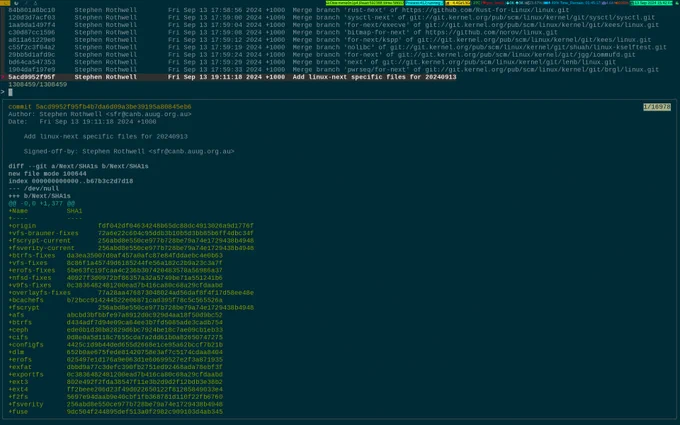Click the 1308459/1308459 match counter
The height and width of the screenshot is (425, 680).
[38, 85]
